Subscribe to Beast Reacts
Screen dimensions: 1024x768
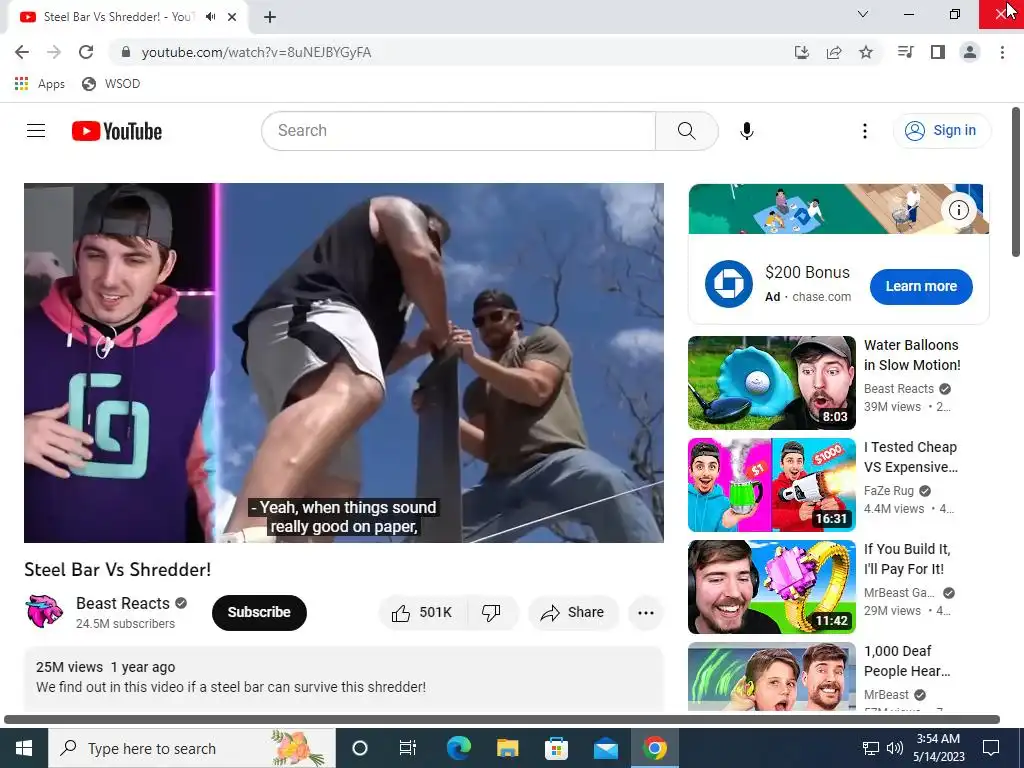pos(259,613)
